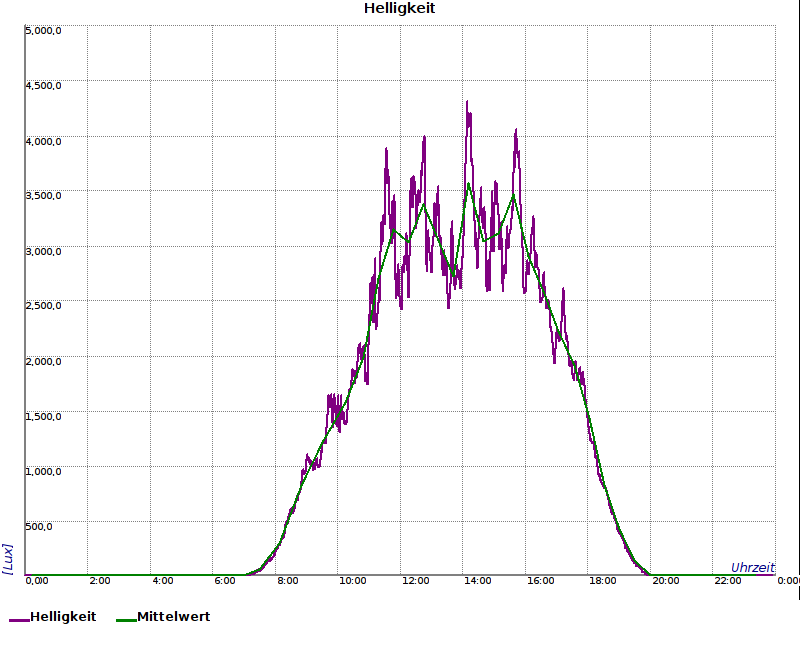Viewport: 800px width, 650px height.
Task: Click the 5,000,0 y-axis value
Action: [43, 31]
